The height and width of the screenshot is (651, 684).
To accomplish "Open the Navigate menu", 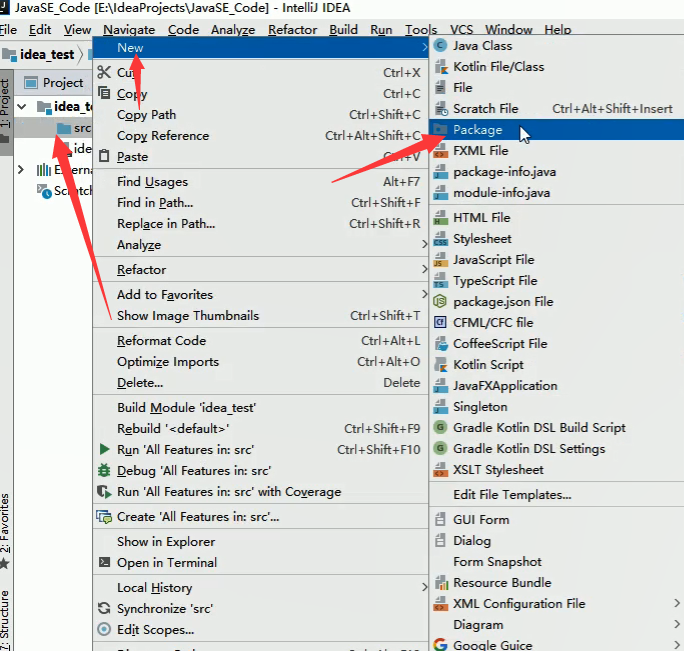I will tap(129, 30).
